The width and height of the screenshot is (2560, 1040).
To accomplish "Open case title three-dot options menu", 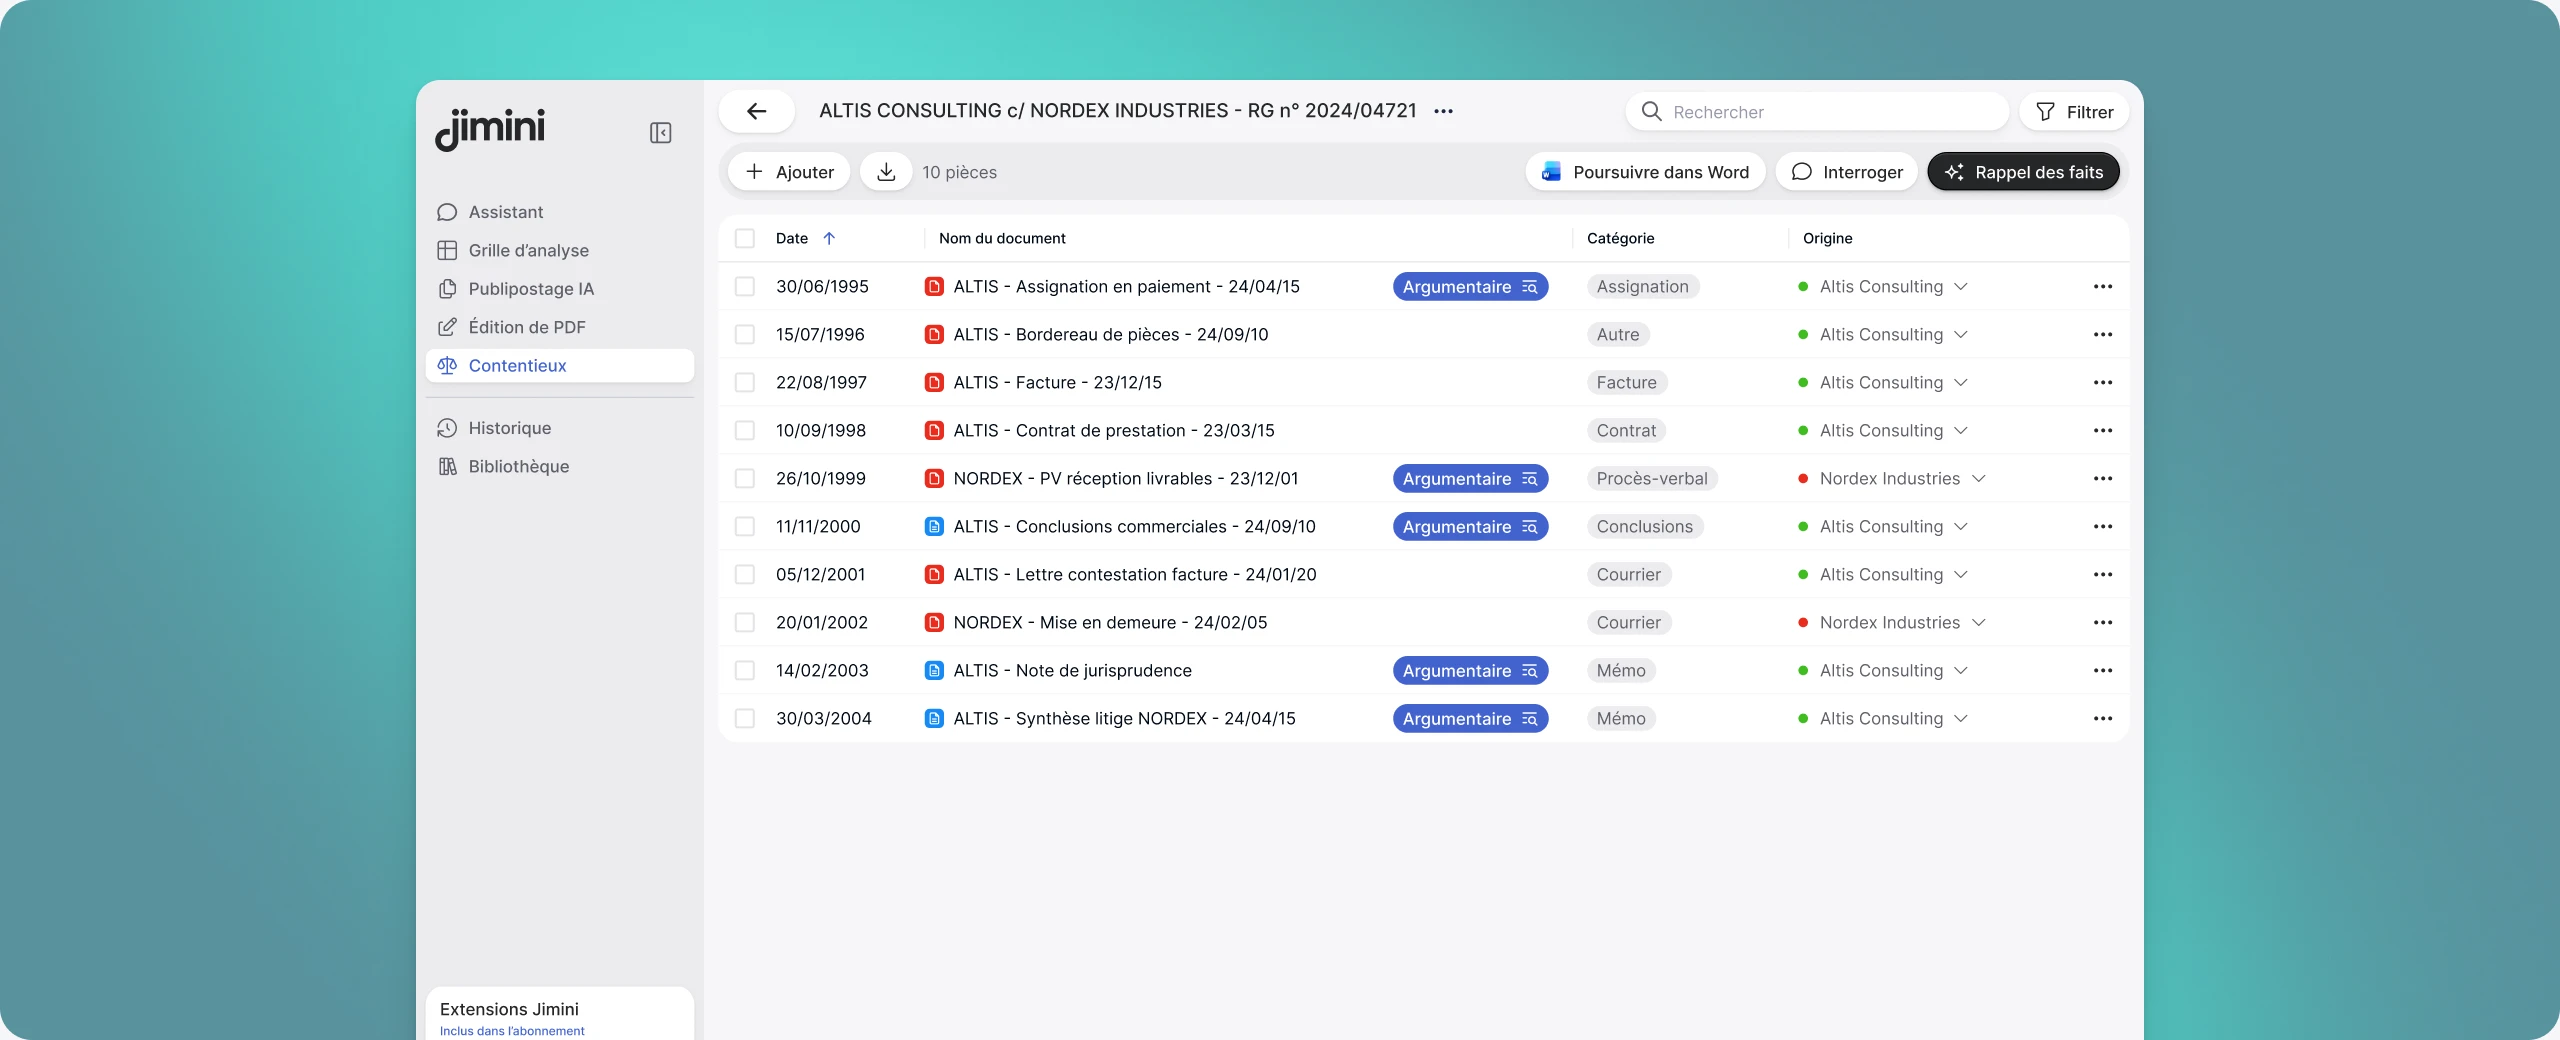I will coord(1443,111).
